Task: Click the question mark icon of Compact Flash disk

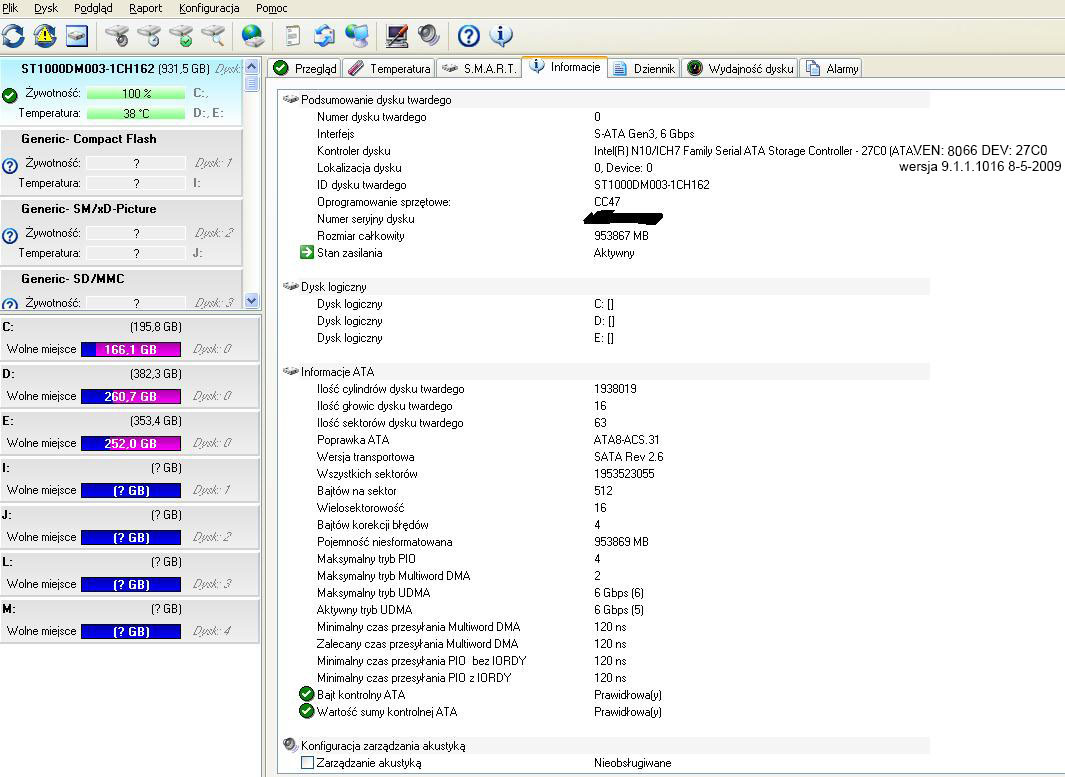Action: [x=10, y=166]
